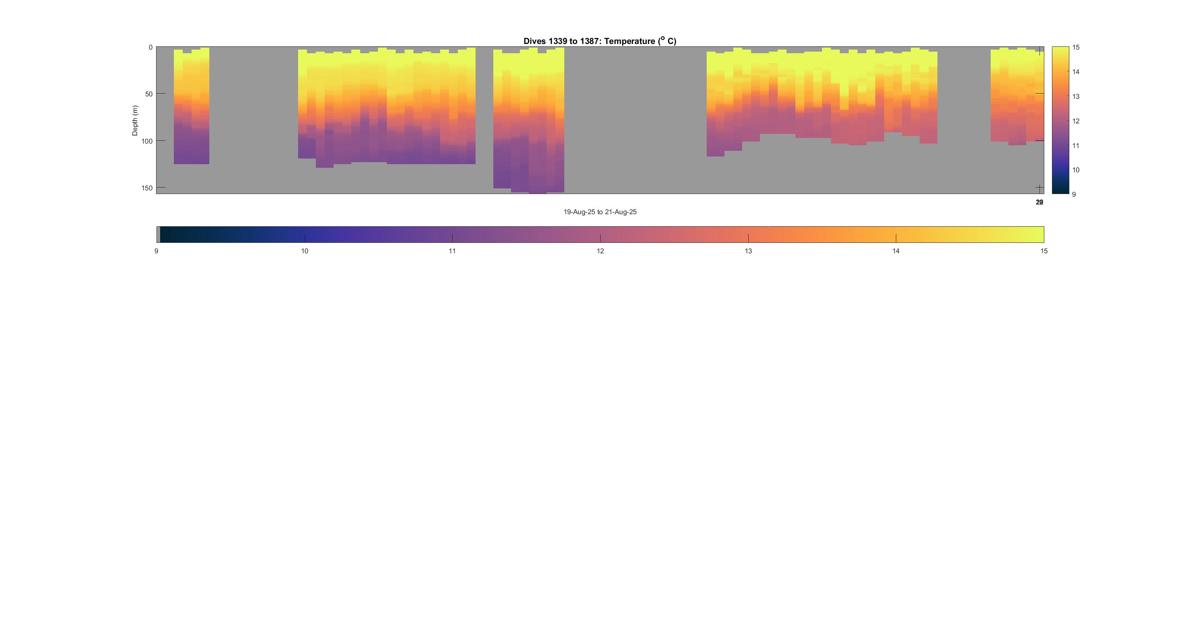This screenshot has width=1200, height=622.
Task: Click the "19-Aug-25 to 21-Aug-25" date label
Action: coord(600,212)
